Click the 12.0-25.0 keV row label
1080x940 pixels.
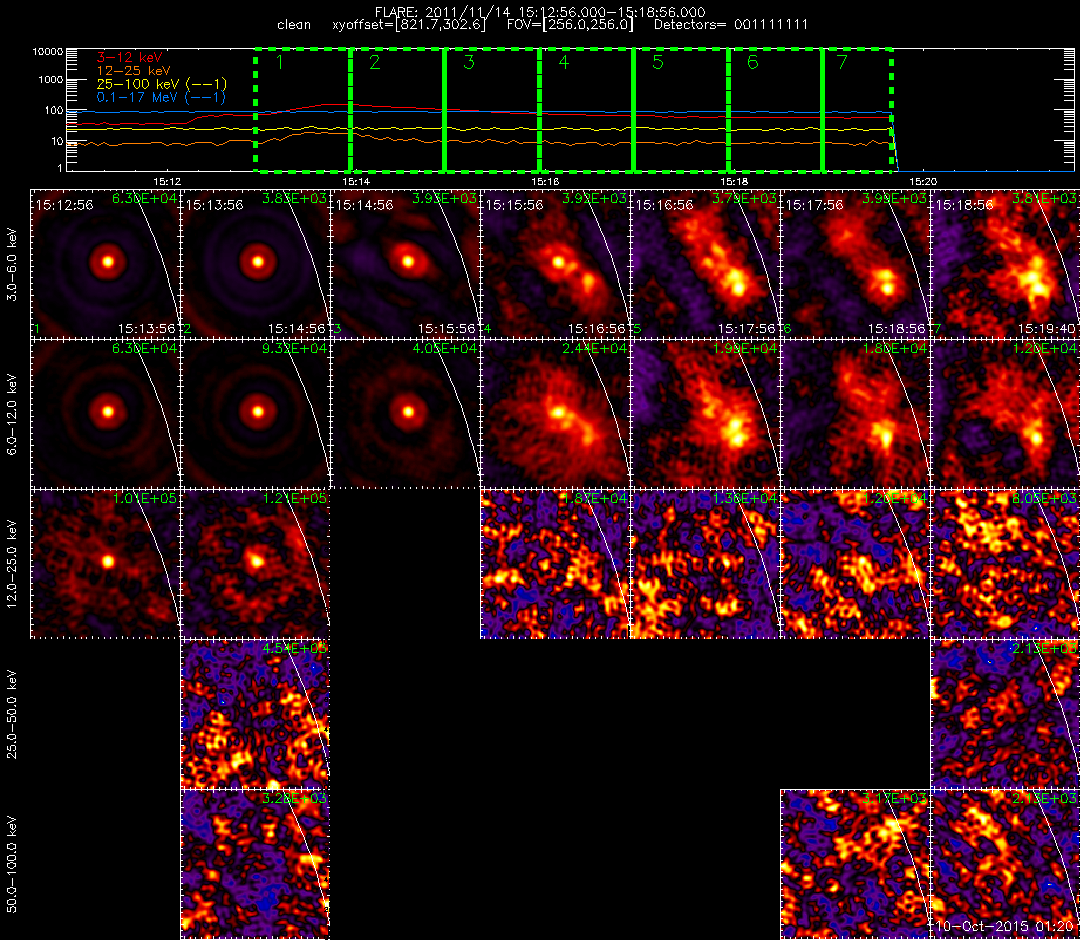coord(12,564)
